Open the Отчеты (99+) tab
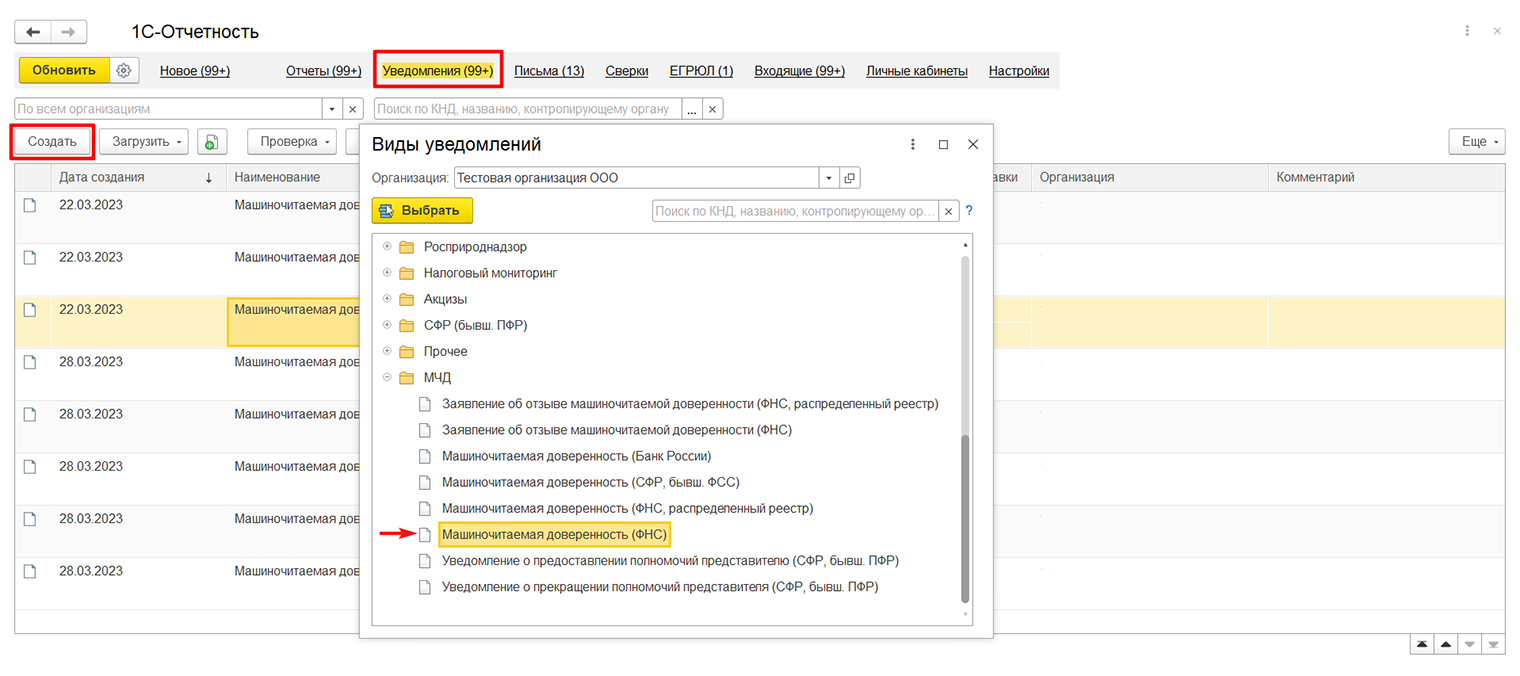Image resolution: width=1520 pixels, height=676 pixels. pos(323,71)
